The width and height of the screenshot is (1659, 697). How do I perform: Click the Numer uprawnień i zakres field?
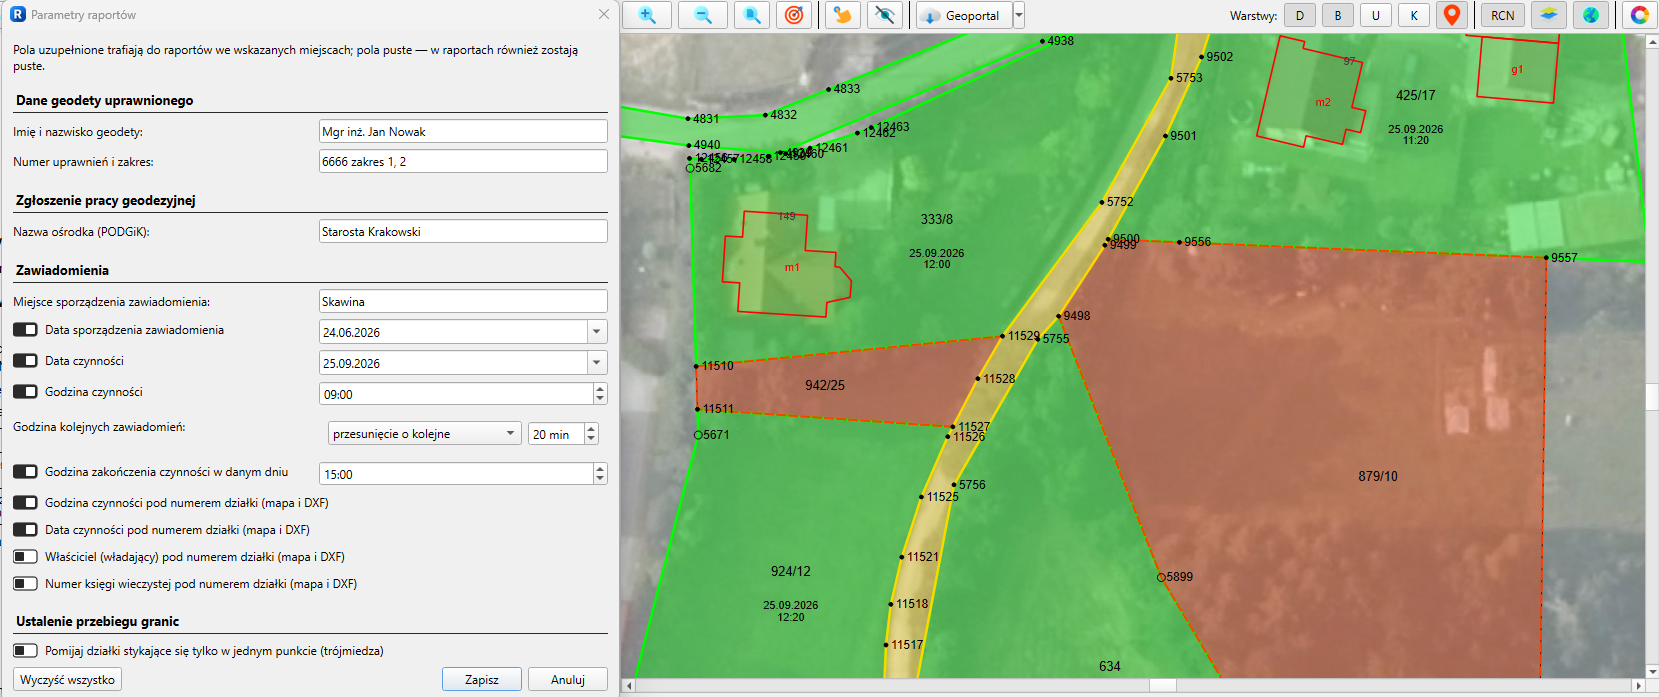(463, 162)
